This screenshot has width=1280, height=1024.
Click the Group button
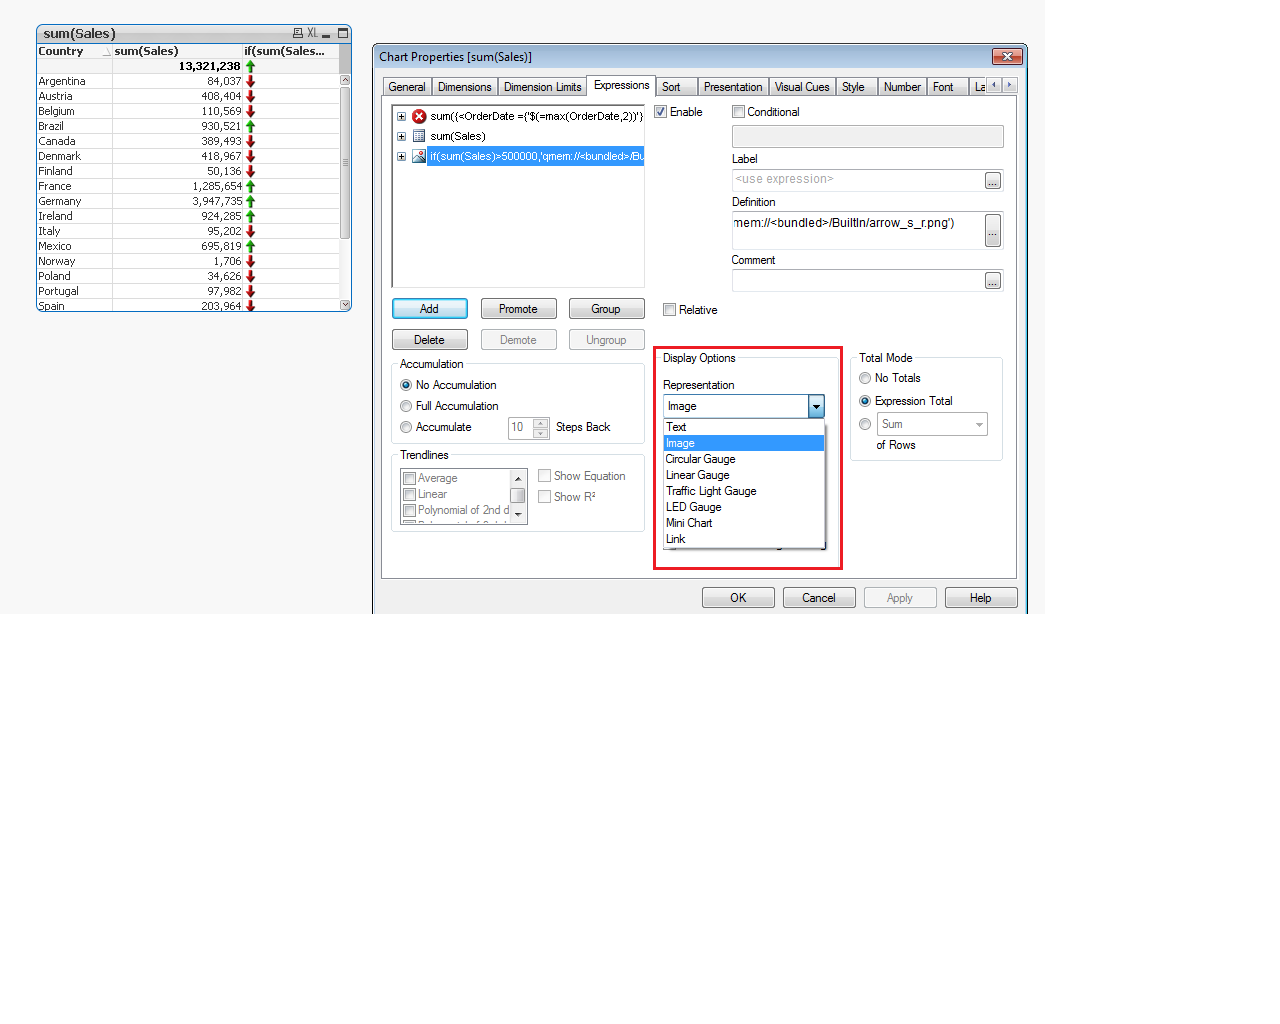606,309
